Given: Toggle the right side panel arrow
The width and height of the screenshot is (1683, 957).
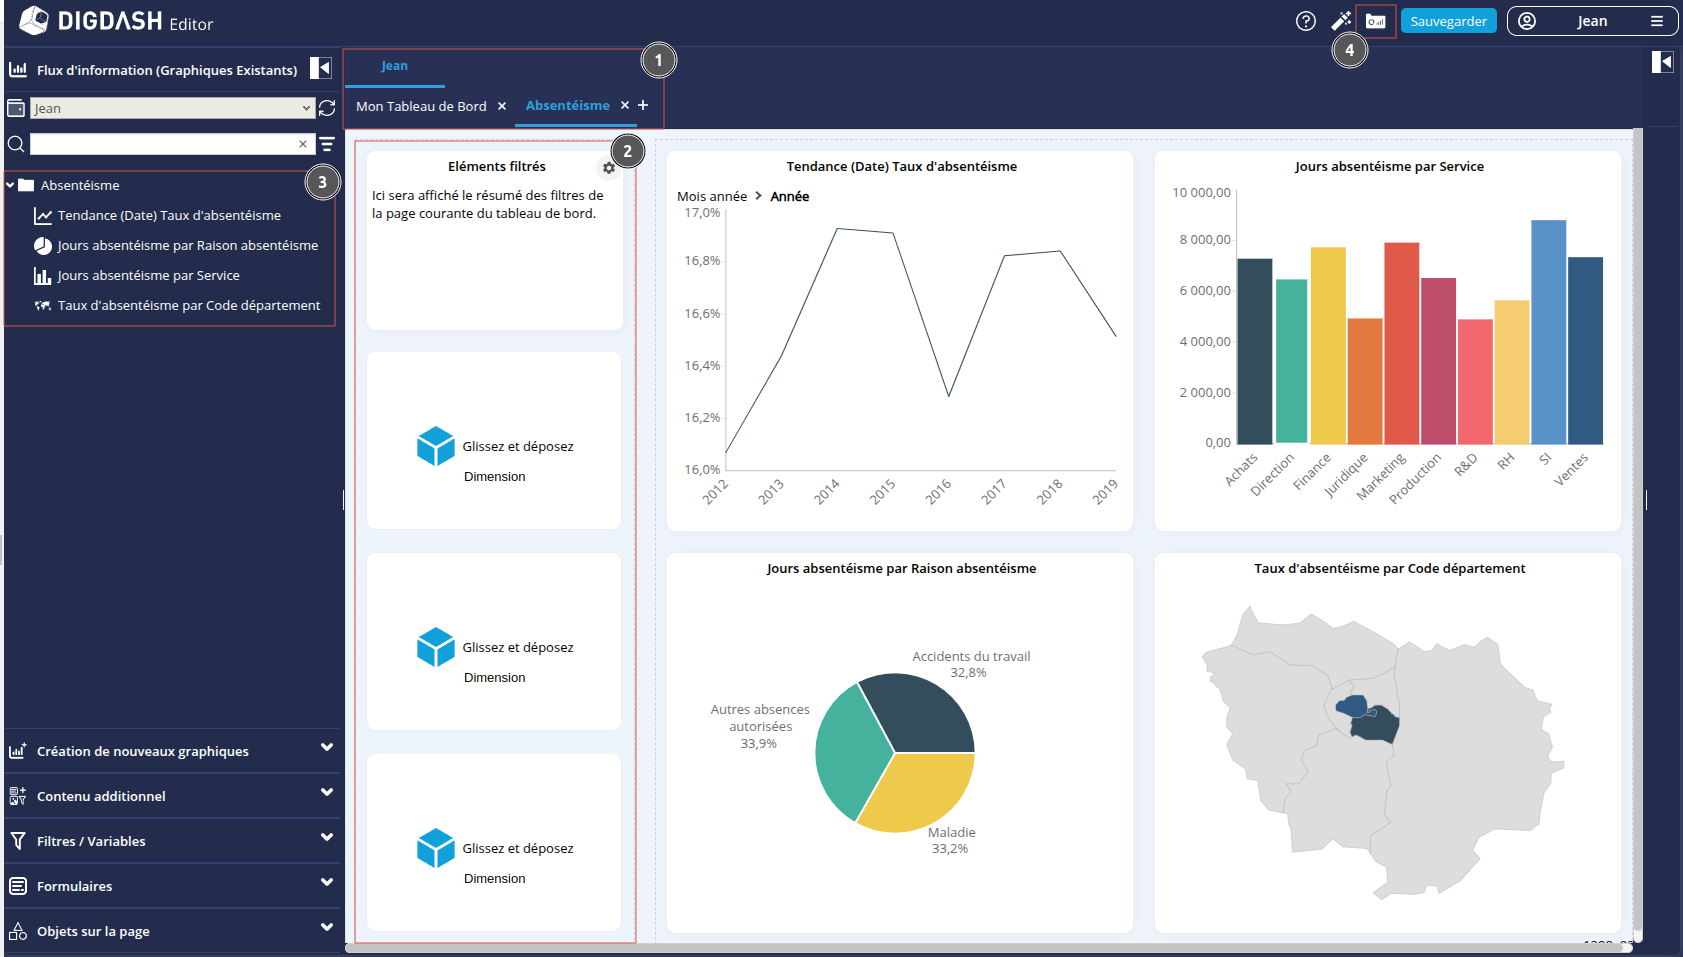Looking at the screenshot, I should [x=1662, y=62].
